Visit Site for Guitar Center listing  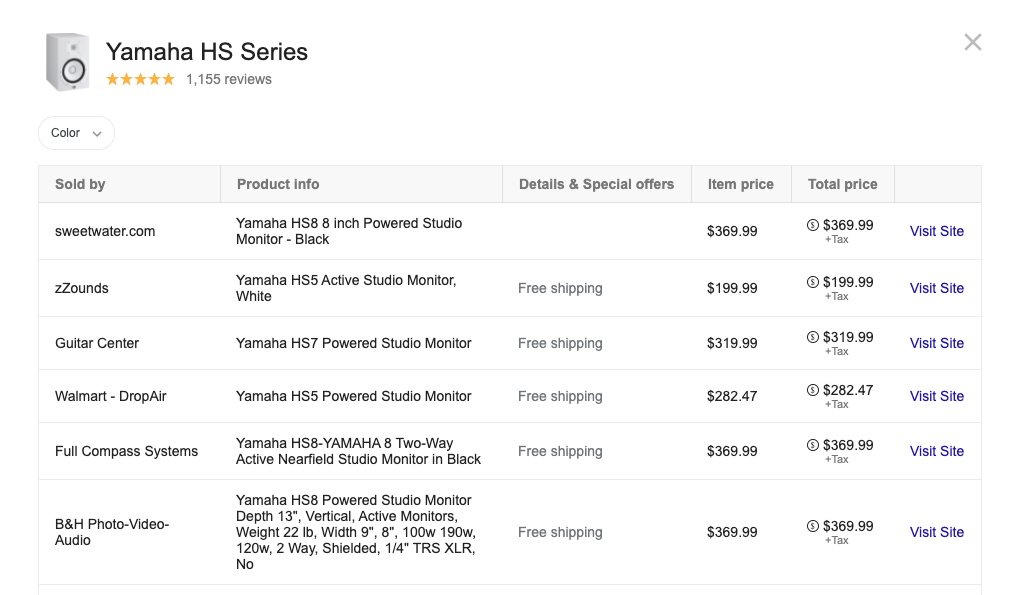[936, 343]
